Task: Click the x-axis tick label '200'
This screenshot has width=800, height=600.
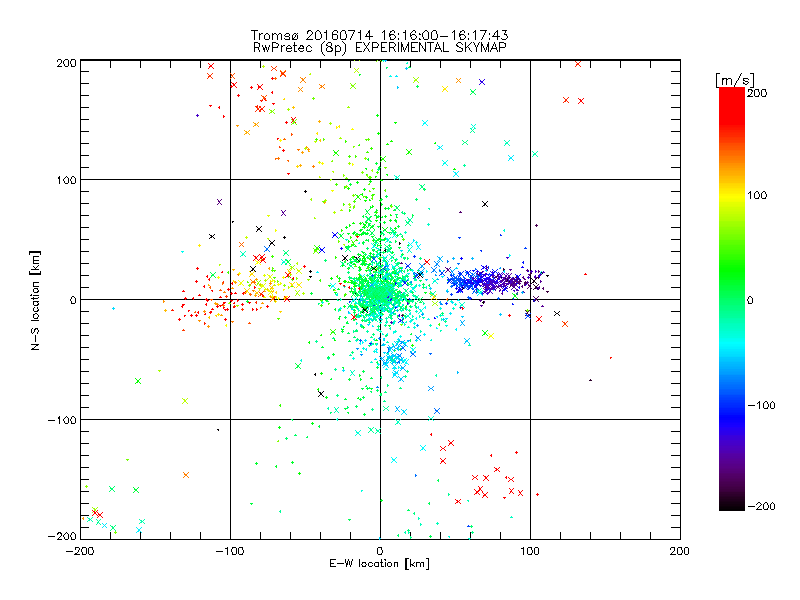Action: (x=680, y=551)
